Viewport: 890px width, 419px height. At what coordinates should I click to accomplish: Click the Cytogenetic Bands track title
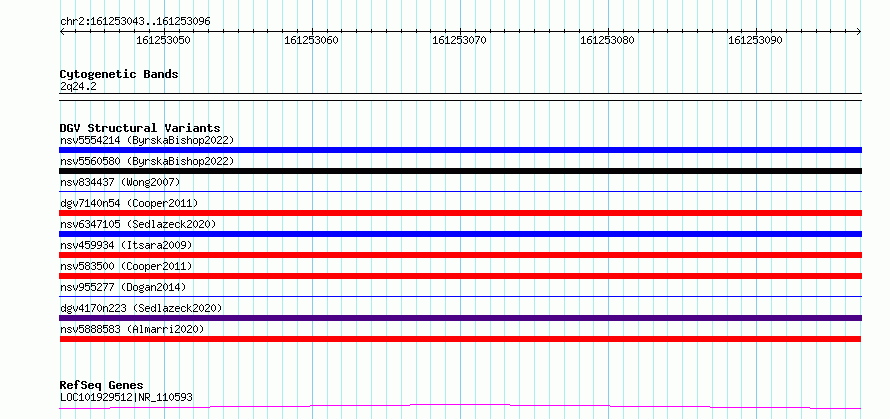pos(119,74)
